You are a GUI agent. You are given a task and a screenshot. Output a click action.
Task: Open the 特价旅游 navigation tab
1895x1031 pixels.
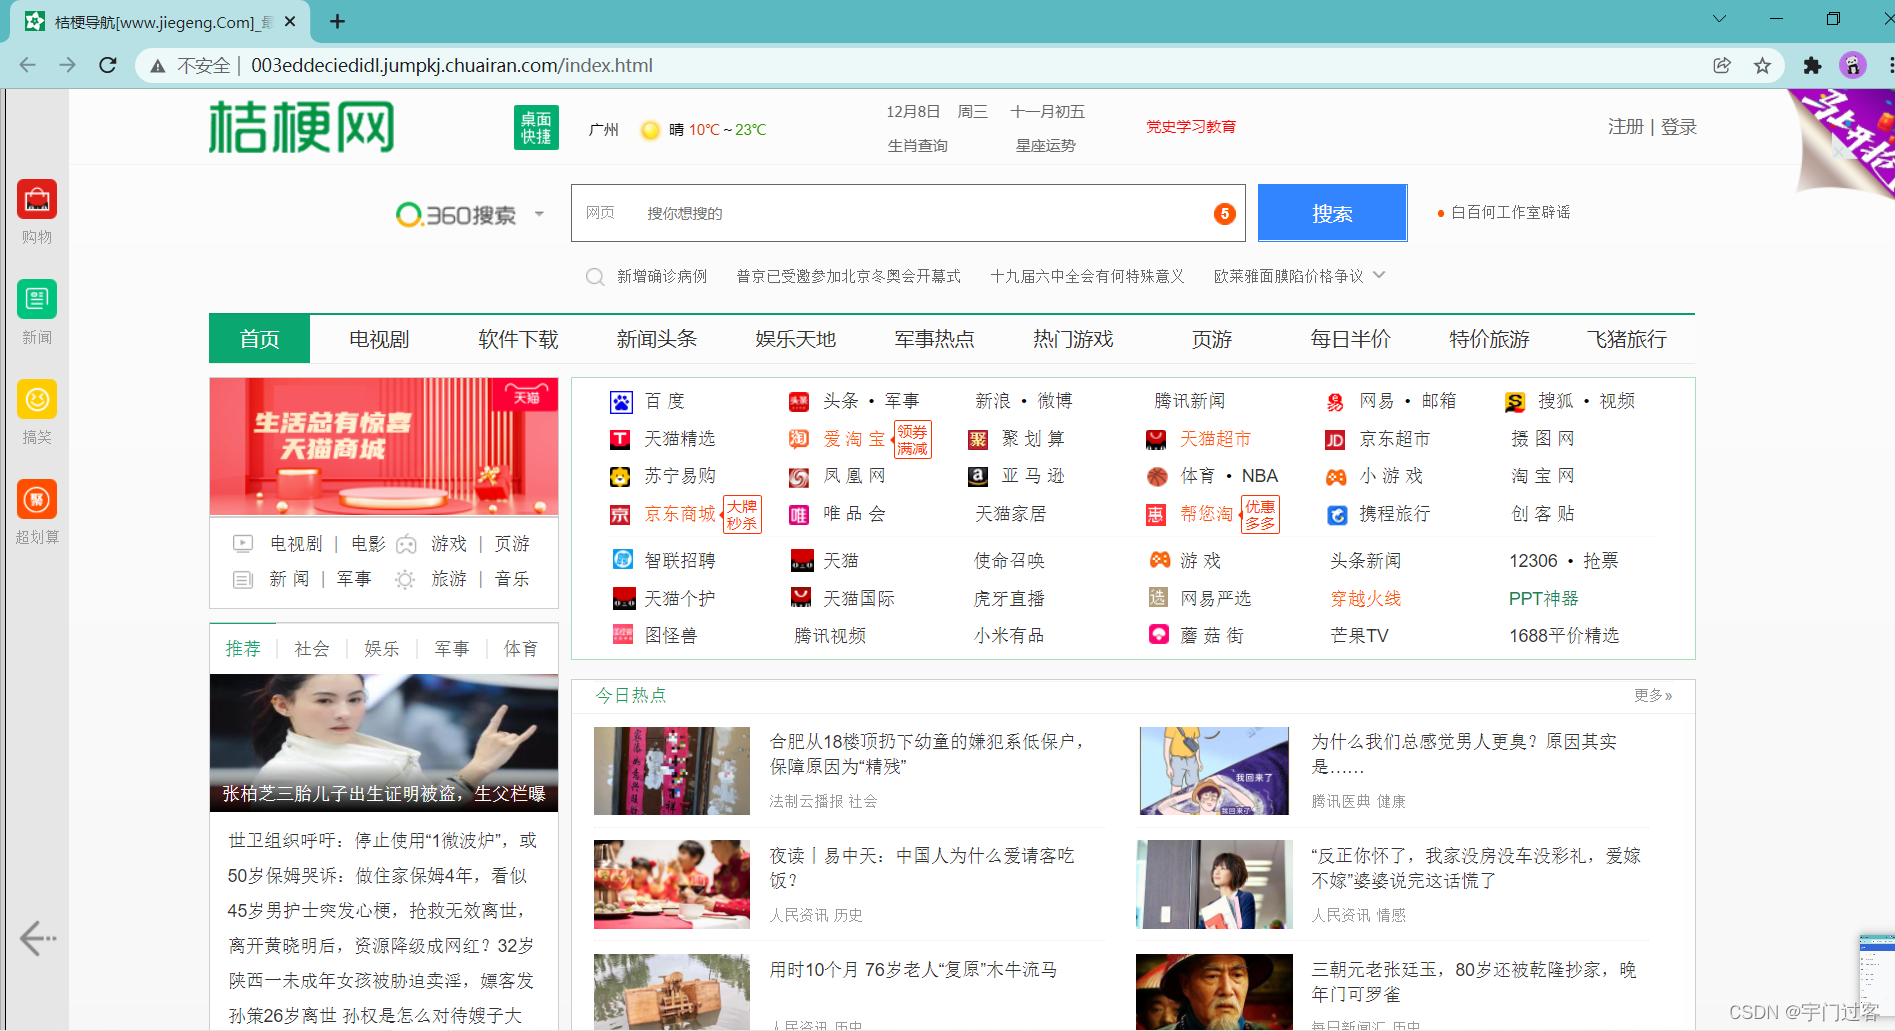(1490, 339)
